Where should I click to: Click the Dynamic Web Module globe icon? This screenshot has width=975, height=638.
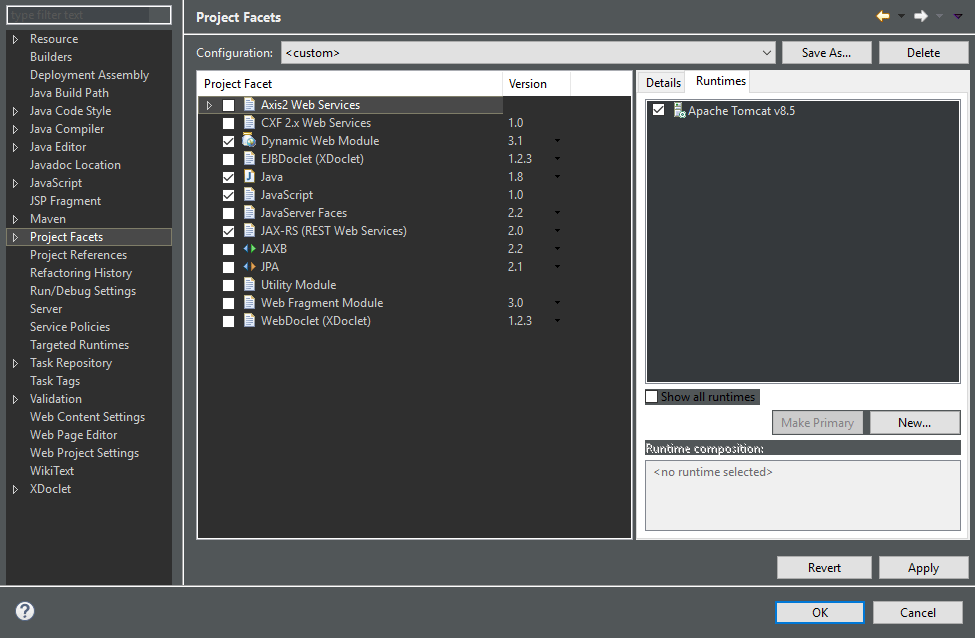[x=248, y=140]
